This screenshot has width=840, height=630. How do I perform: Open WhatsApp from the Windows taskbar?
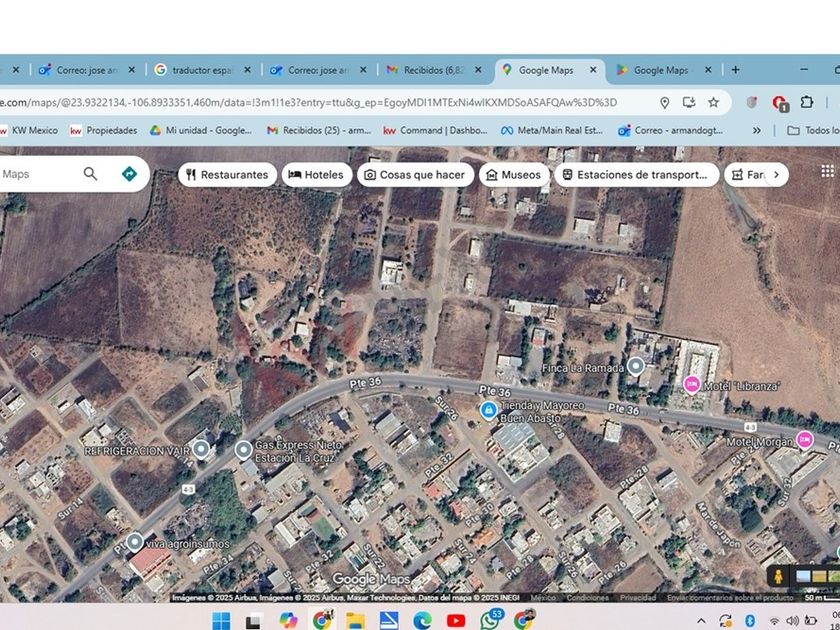(x=490, y=620)
